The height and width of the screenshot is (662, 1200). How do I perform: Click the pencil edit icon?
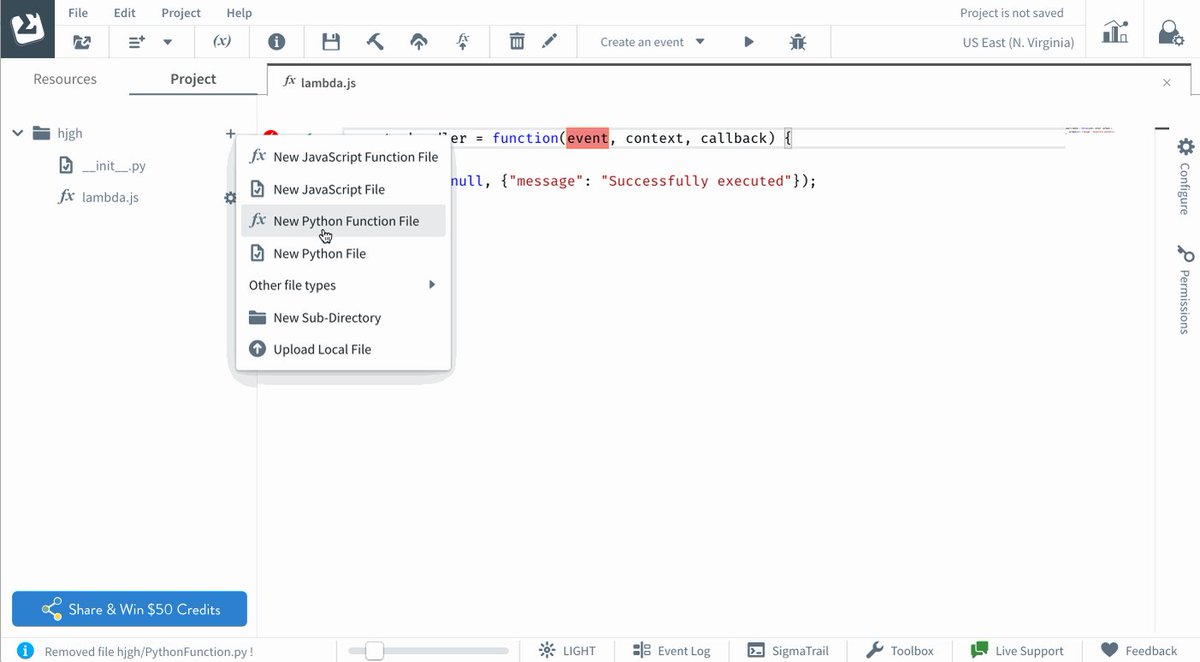point(549,42)
